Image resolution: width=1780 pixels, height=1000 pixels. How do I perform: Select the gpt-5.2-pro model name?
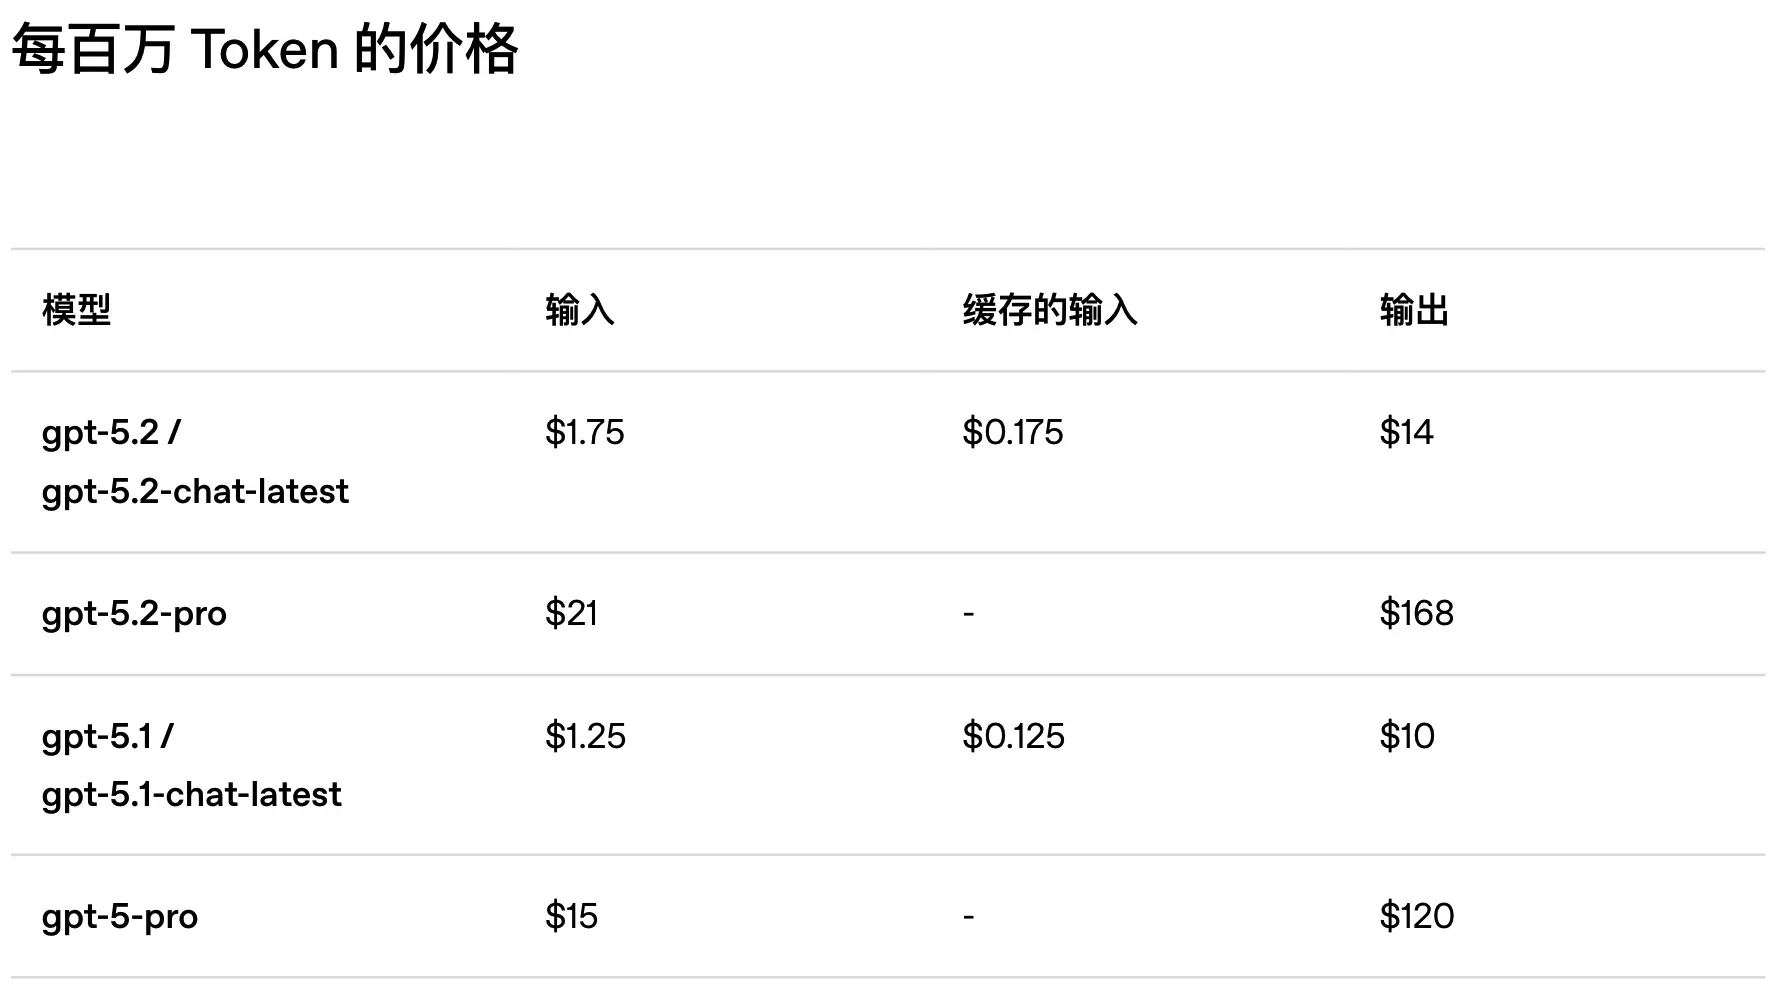134,613
